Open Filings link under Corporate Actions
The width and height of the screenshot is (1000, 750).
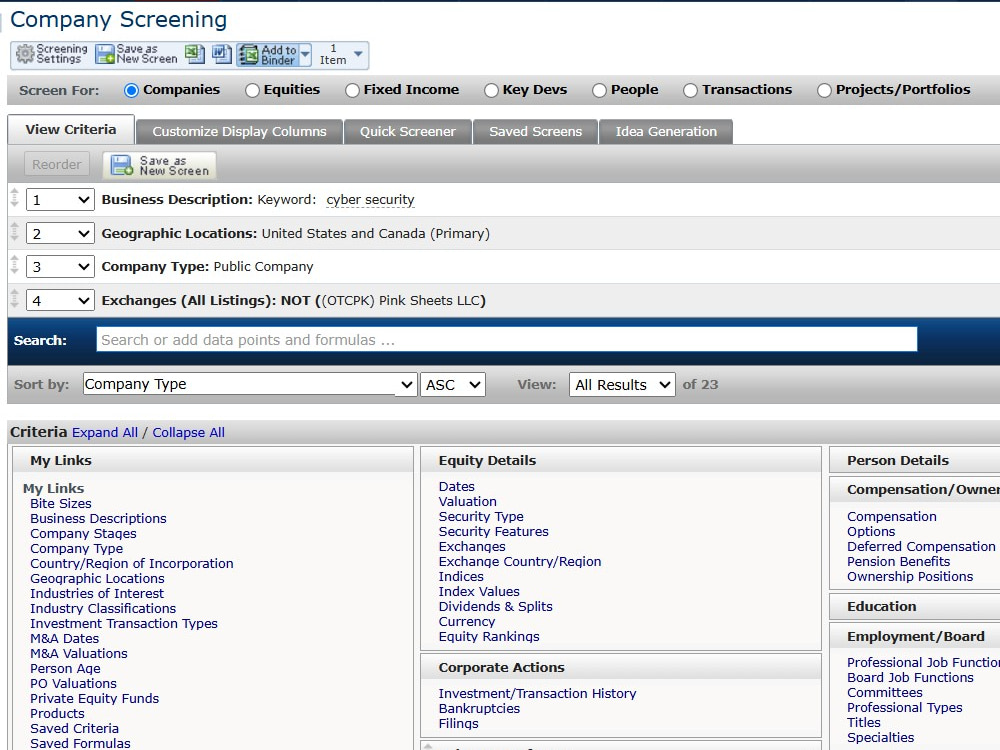point(459,723)
